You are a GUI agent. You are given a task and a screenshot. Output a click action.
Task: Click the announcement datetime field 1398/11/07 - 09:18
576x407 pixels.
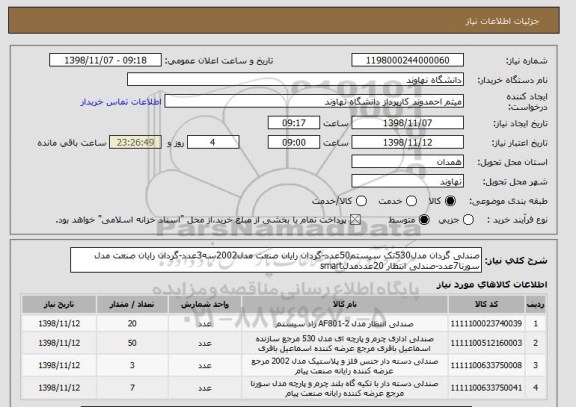[105, 60]
